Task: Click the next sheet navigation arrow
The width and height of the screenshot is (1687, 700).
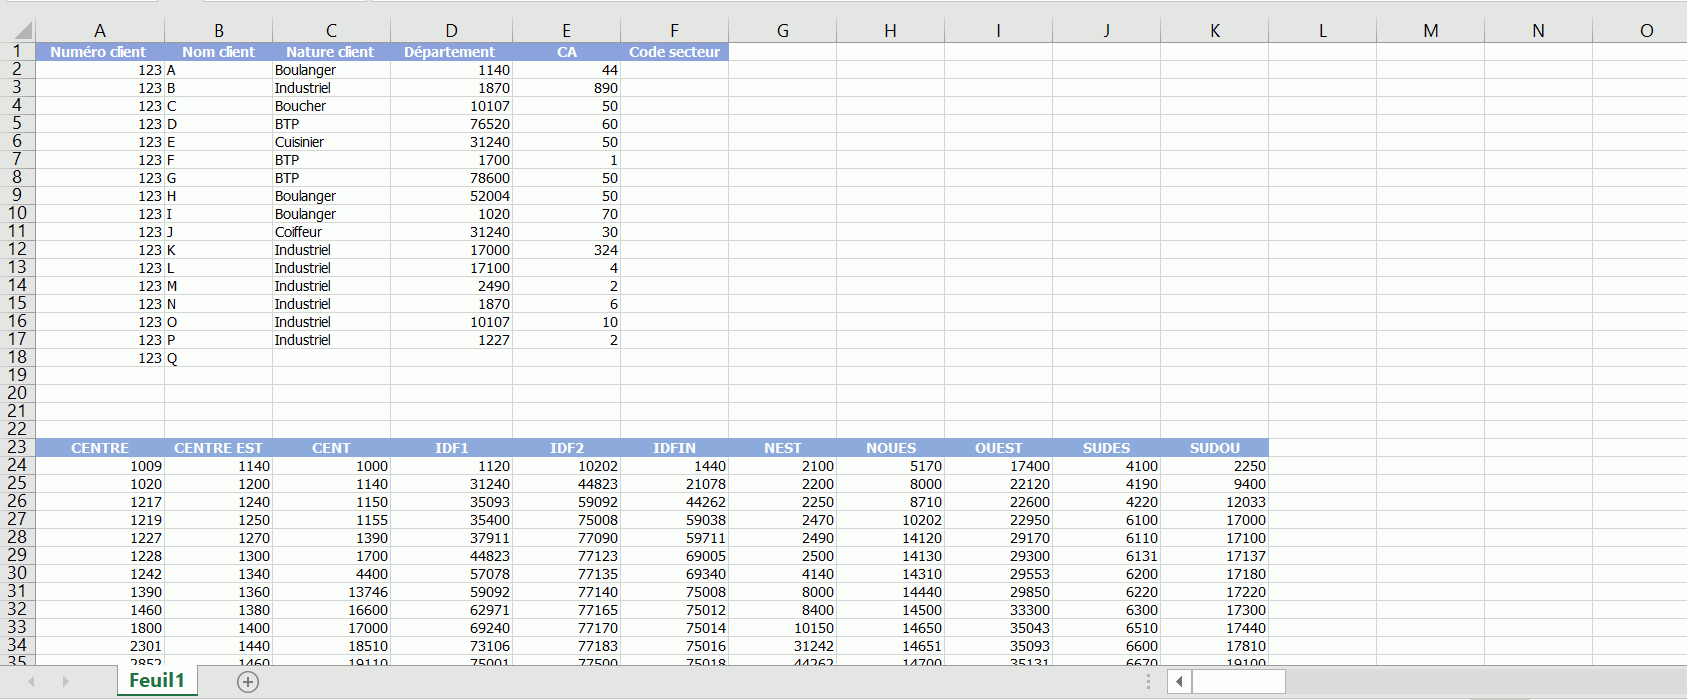Action: 65,682
